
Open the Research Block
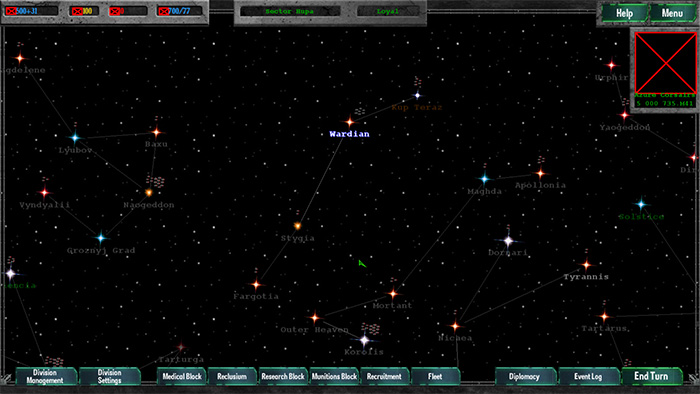(x=283, y=377)
